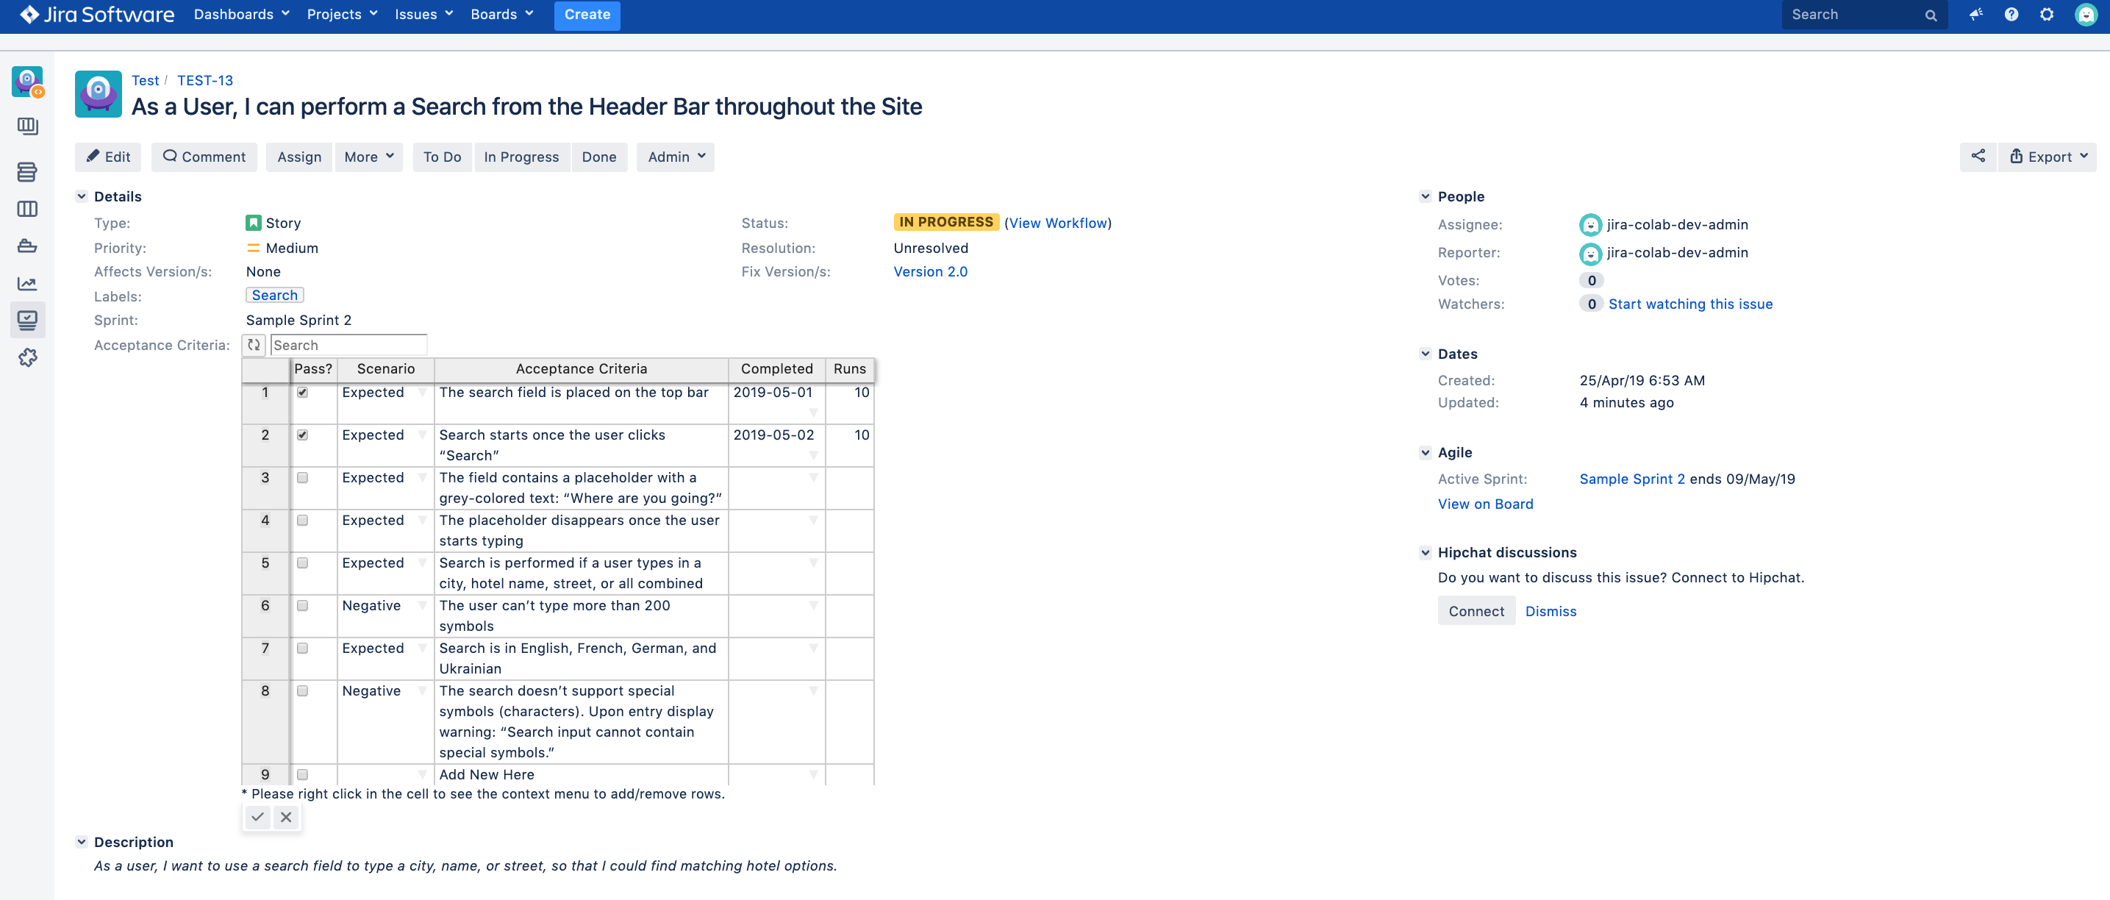Viewport: 2110px width, 900px height.
Task: Click the assignee avatar icon
Action: [1590, 225]
